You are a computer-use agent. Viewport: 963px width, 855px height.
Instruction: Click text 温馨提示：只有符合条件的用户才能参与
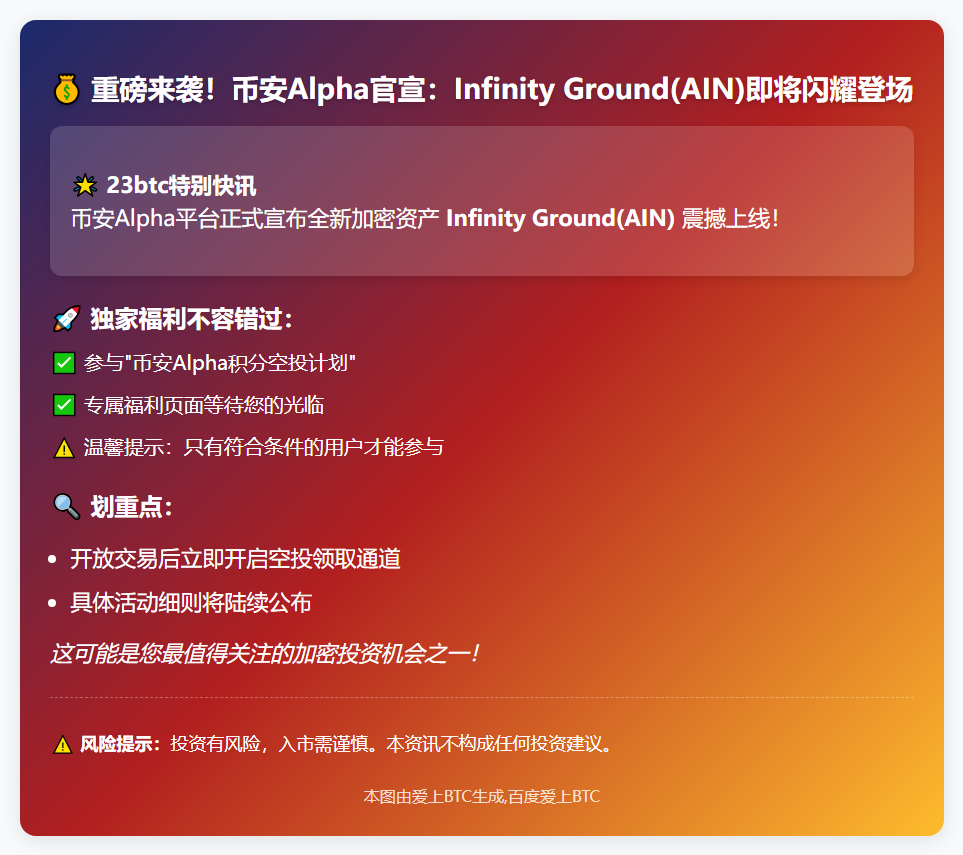[263, 447]
